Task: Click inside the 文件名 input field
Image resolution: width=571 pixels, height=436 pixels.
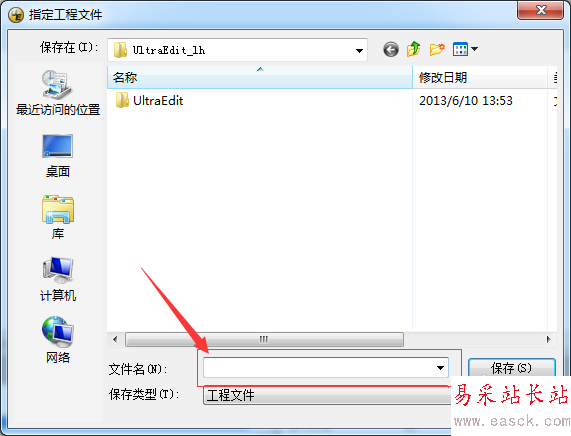Action: pyautogui.click(x=319, y=368)
